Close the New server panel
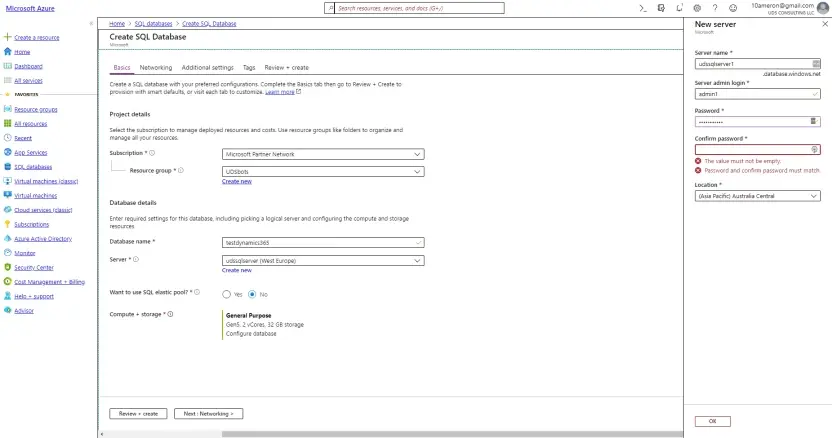 [x=825, y=24]
